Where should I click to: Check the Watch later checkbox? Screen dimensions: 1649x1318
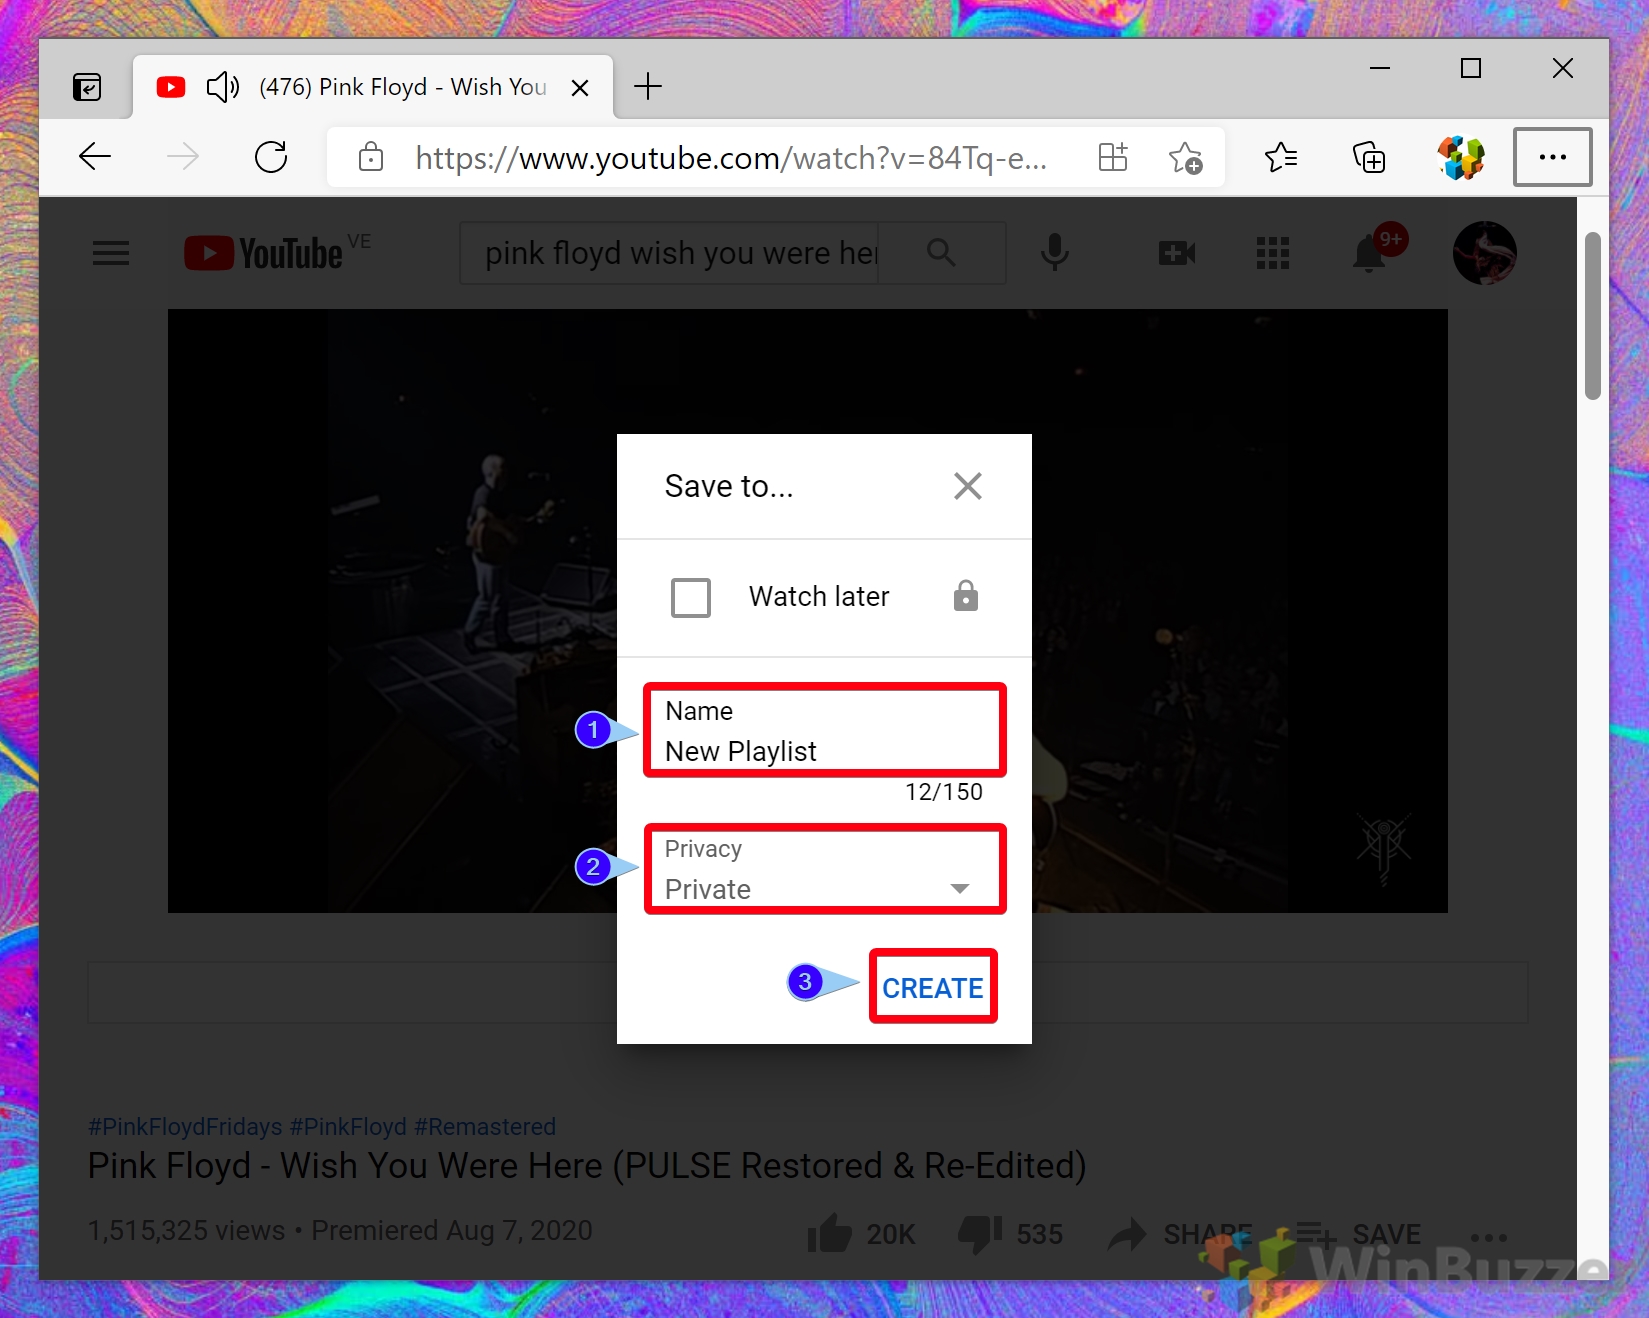click(690, 597)
